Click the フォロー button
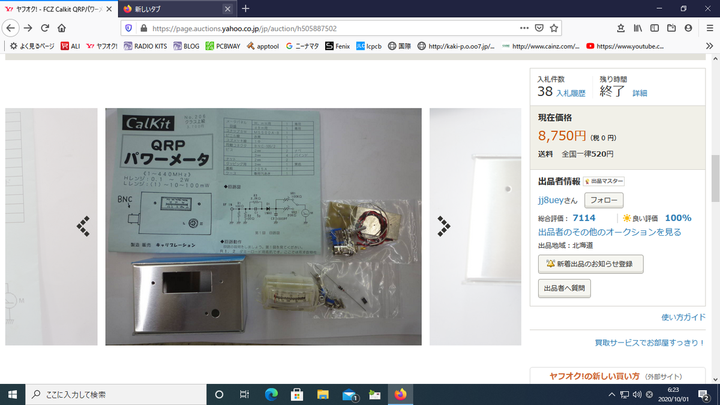Screen dimensions: 720x405 [x=603, y=200]
